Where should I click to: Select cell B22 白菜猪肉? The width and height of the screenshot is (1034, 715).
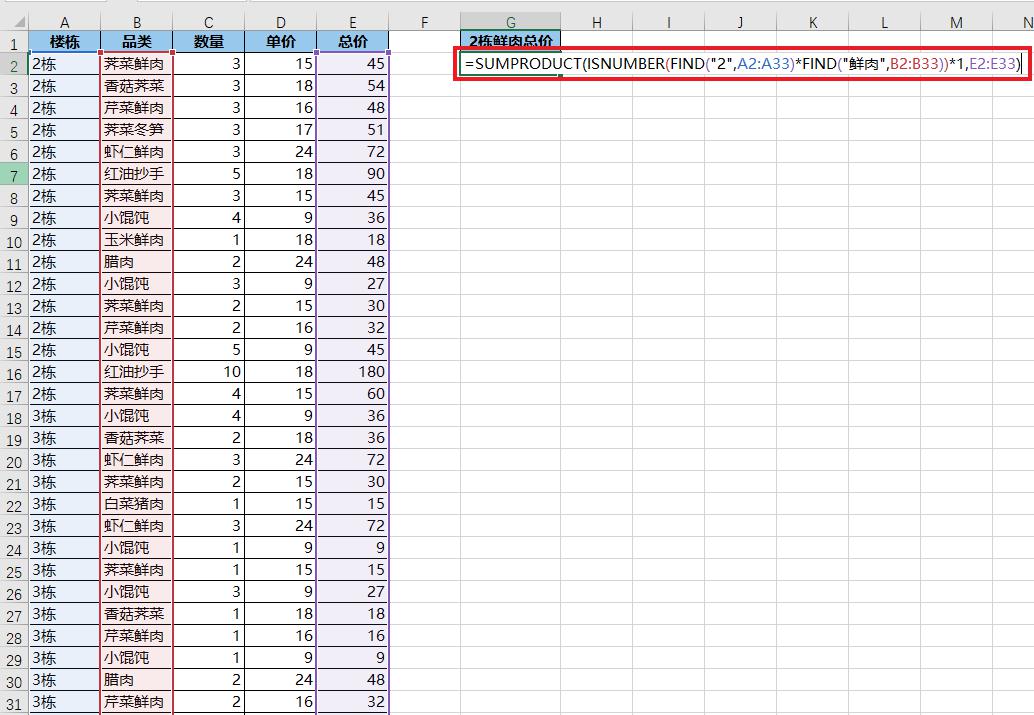coord(137,504)
